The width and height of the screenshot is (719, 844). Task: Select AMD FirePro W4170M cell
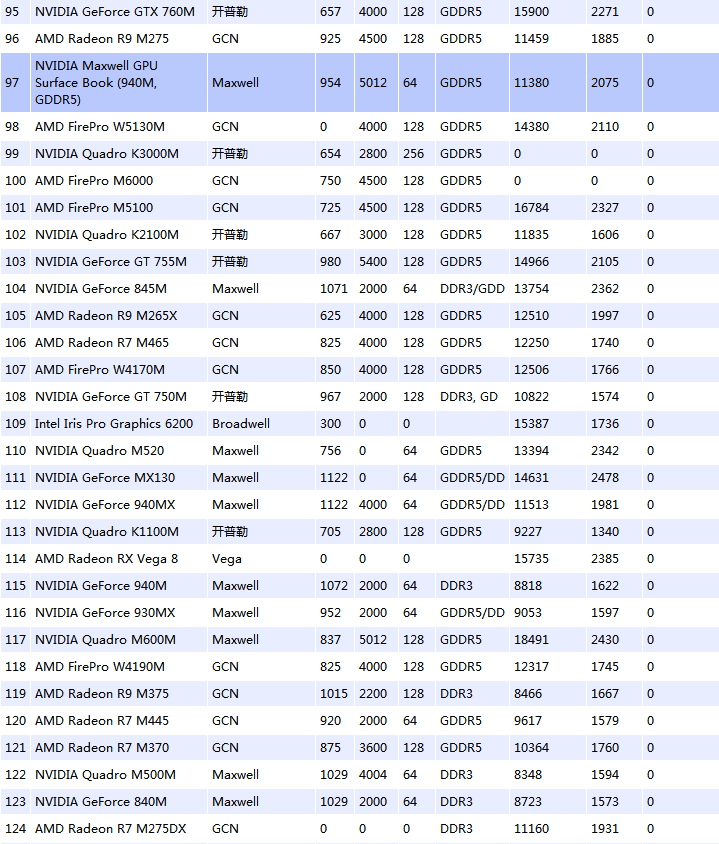coord(100,370)
